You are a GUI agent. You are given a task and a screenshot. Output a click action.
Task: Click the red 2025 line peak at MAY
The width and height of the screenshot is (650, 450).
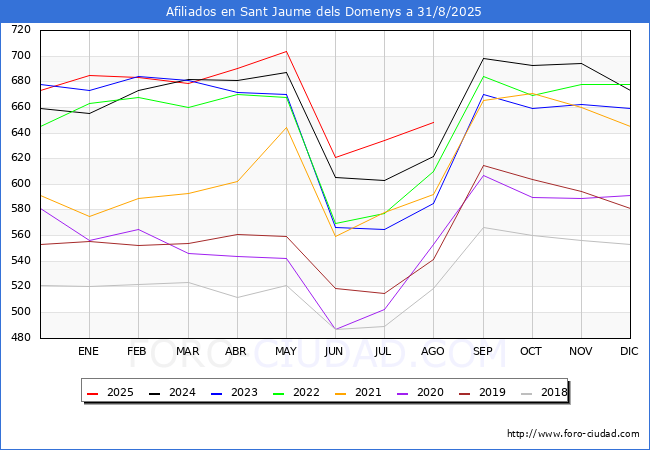click(x=286, y=51)
